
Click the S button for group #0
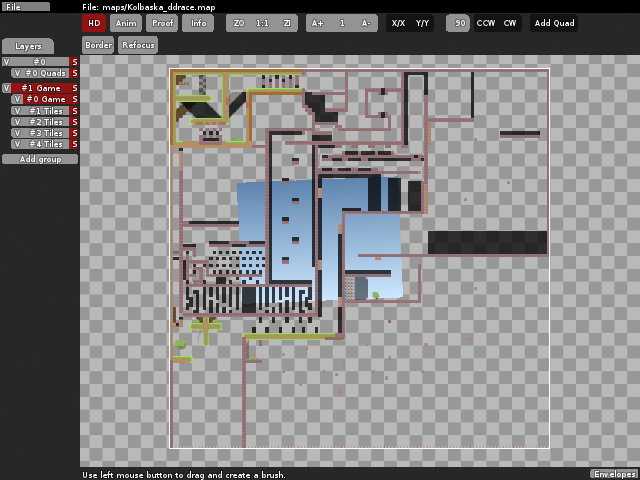pyautogui.click(x=74, y=62)
